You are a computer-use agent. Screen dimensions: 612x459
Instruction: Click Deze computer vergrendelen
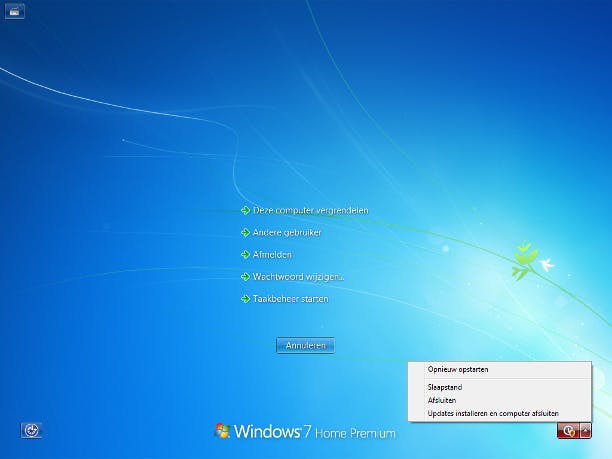[311, 210]
